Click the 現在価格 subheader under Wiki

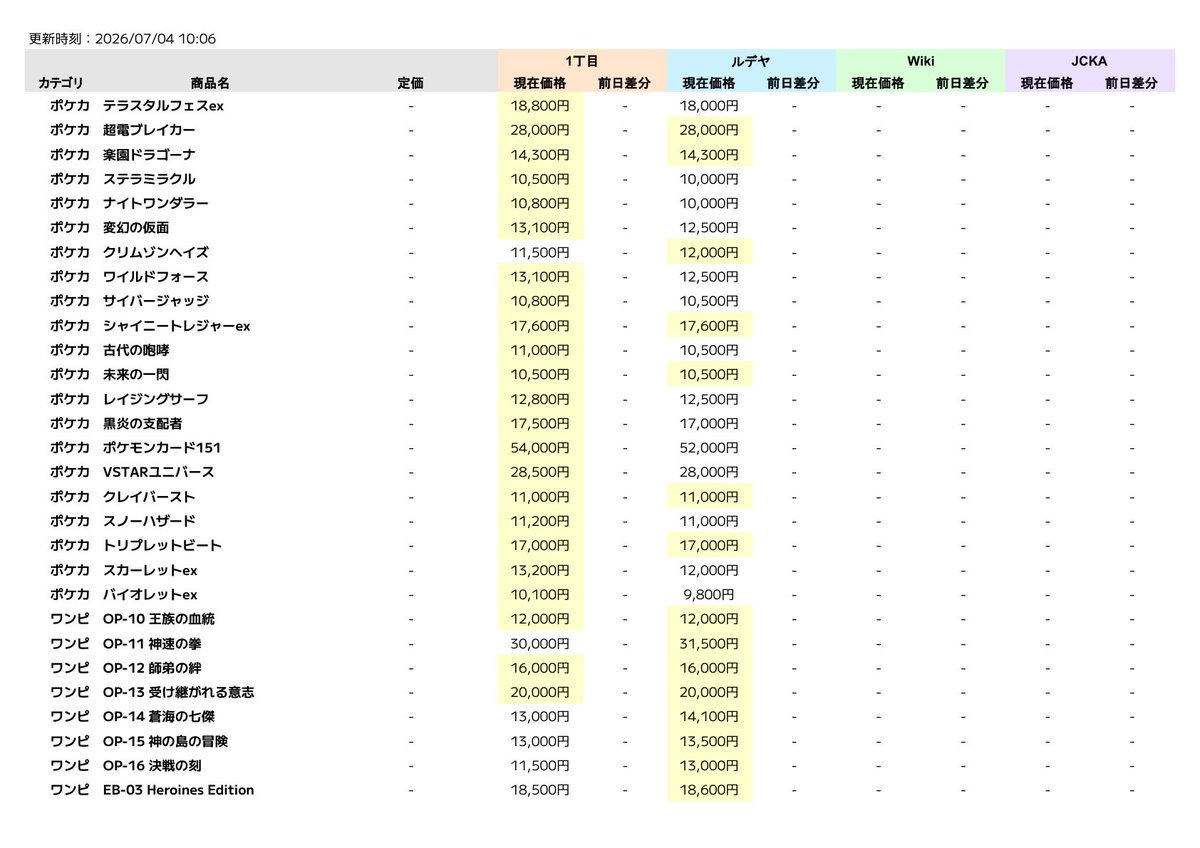878,84
